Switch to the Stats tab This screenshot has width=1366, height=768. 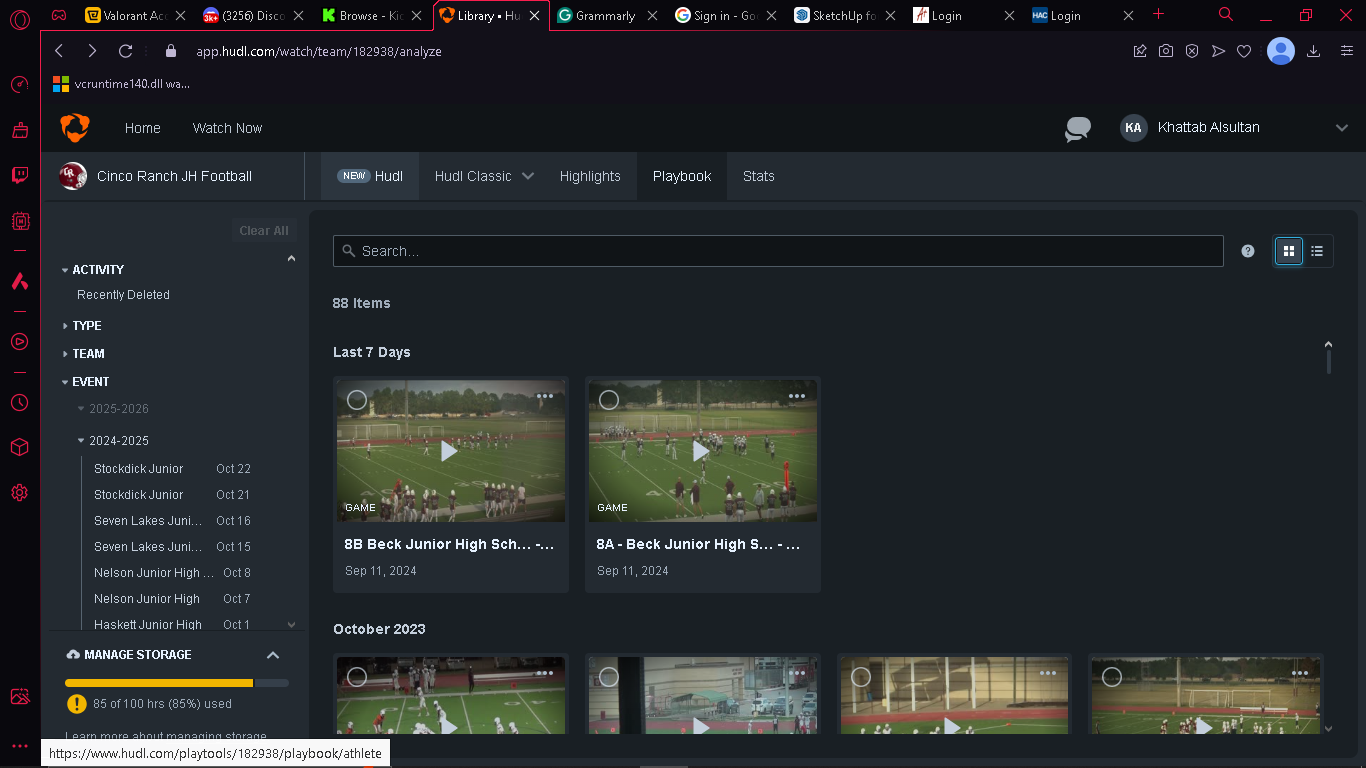coord(758,176)
